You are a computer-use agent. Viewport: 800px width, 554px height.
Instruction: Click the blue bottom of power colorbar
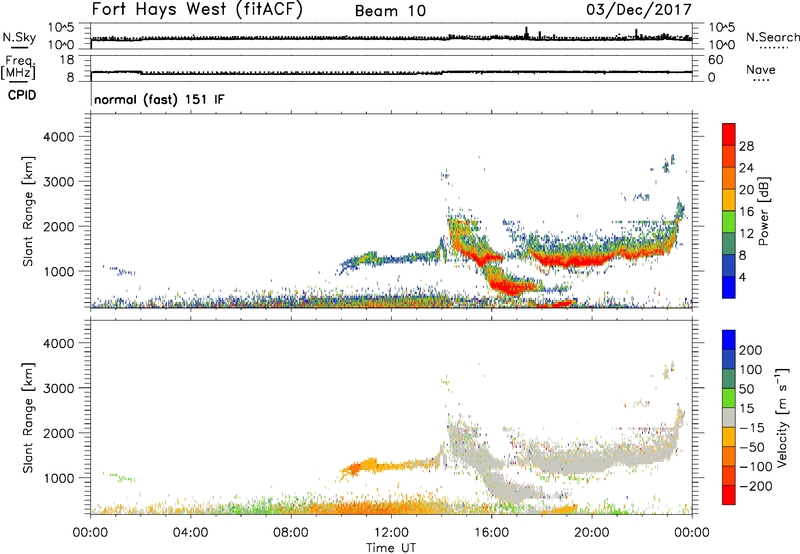729,287
